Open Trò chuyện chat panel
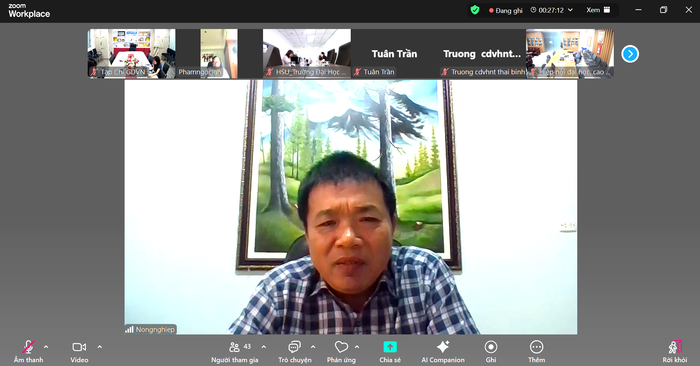This screenshot has height=366, width=700. pyautogui.click(x=295, y=351)
